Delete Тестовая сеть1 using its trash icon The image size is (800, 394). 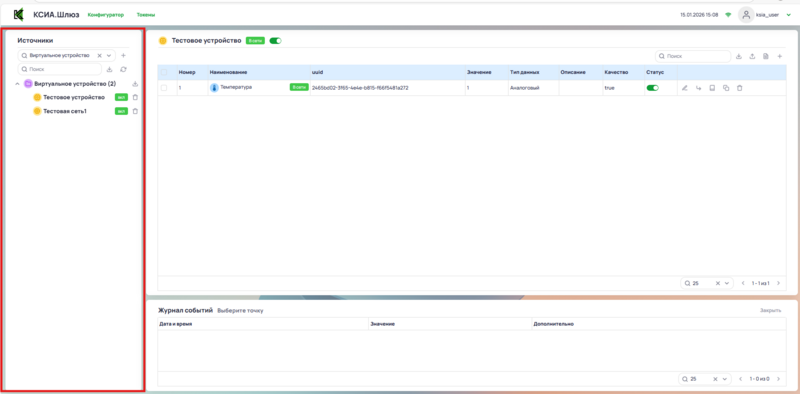[135, 111]
